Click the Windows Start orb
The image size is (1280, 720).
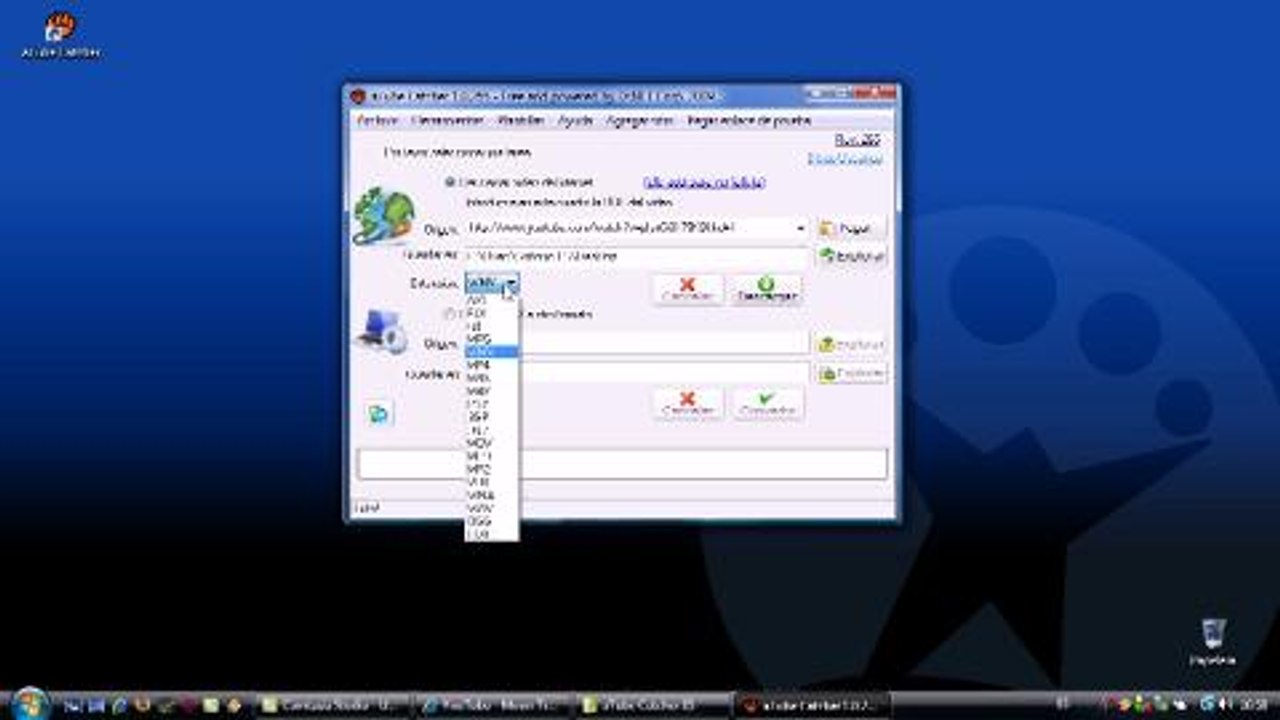coord(31,703)
